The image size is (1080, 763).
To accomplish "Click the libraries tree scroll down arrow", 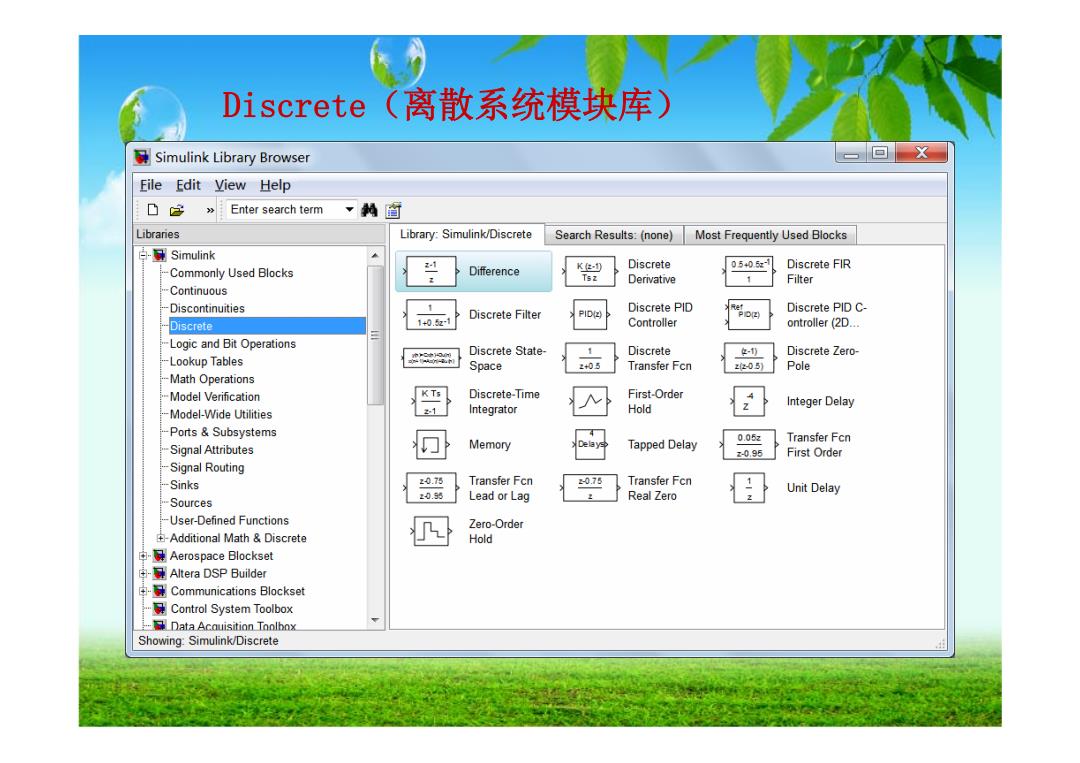I will (x=375, y=620).
